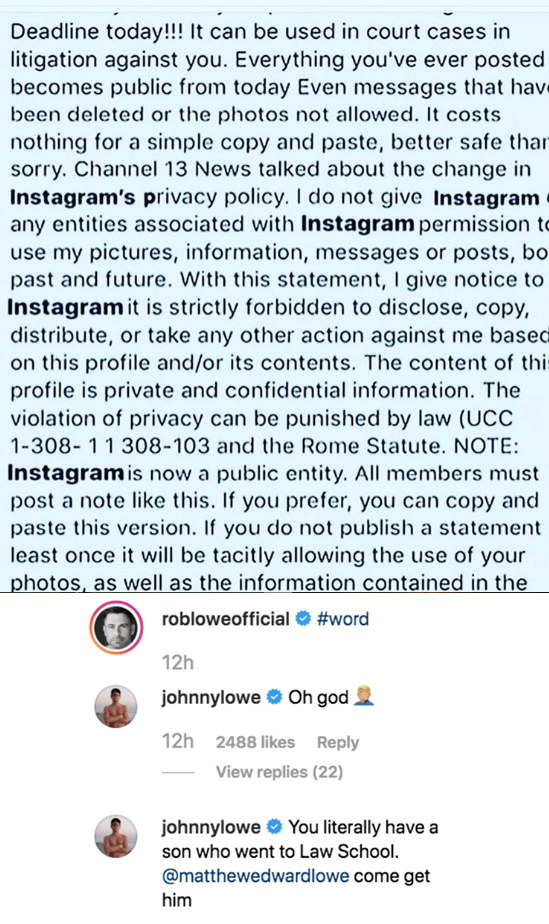
Task: Click 12h timestamp beside 2488 likes
Action: pyautogui.click(x=177, y=741)
